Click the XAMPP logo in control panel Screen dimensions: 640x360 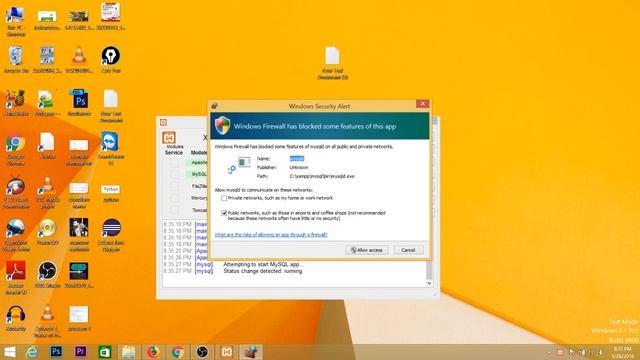click(169, 137)
